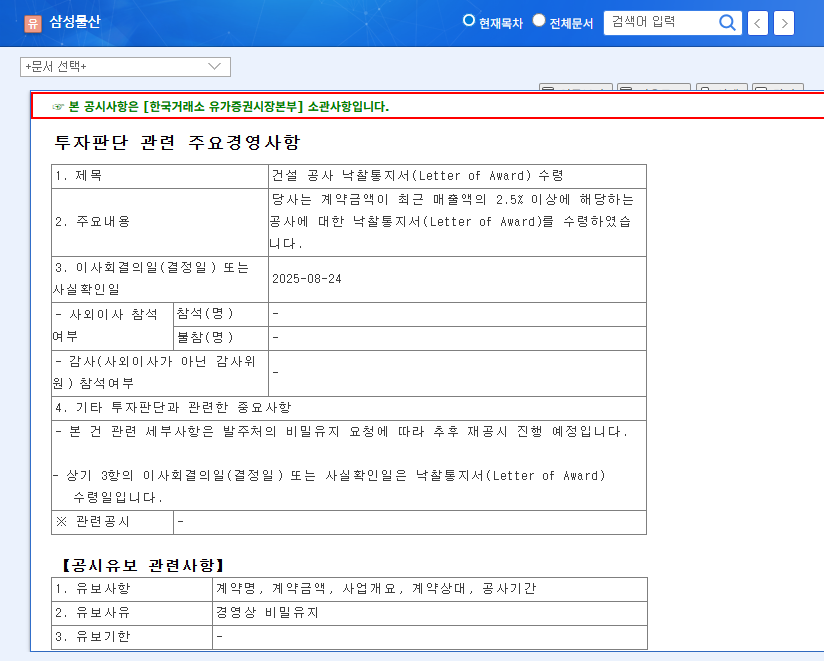This screenshot has height=661, width=824.
Task: Click the 경영상 비밀유지 cell
Action: click(430, 613)
